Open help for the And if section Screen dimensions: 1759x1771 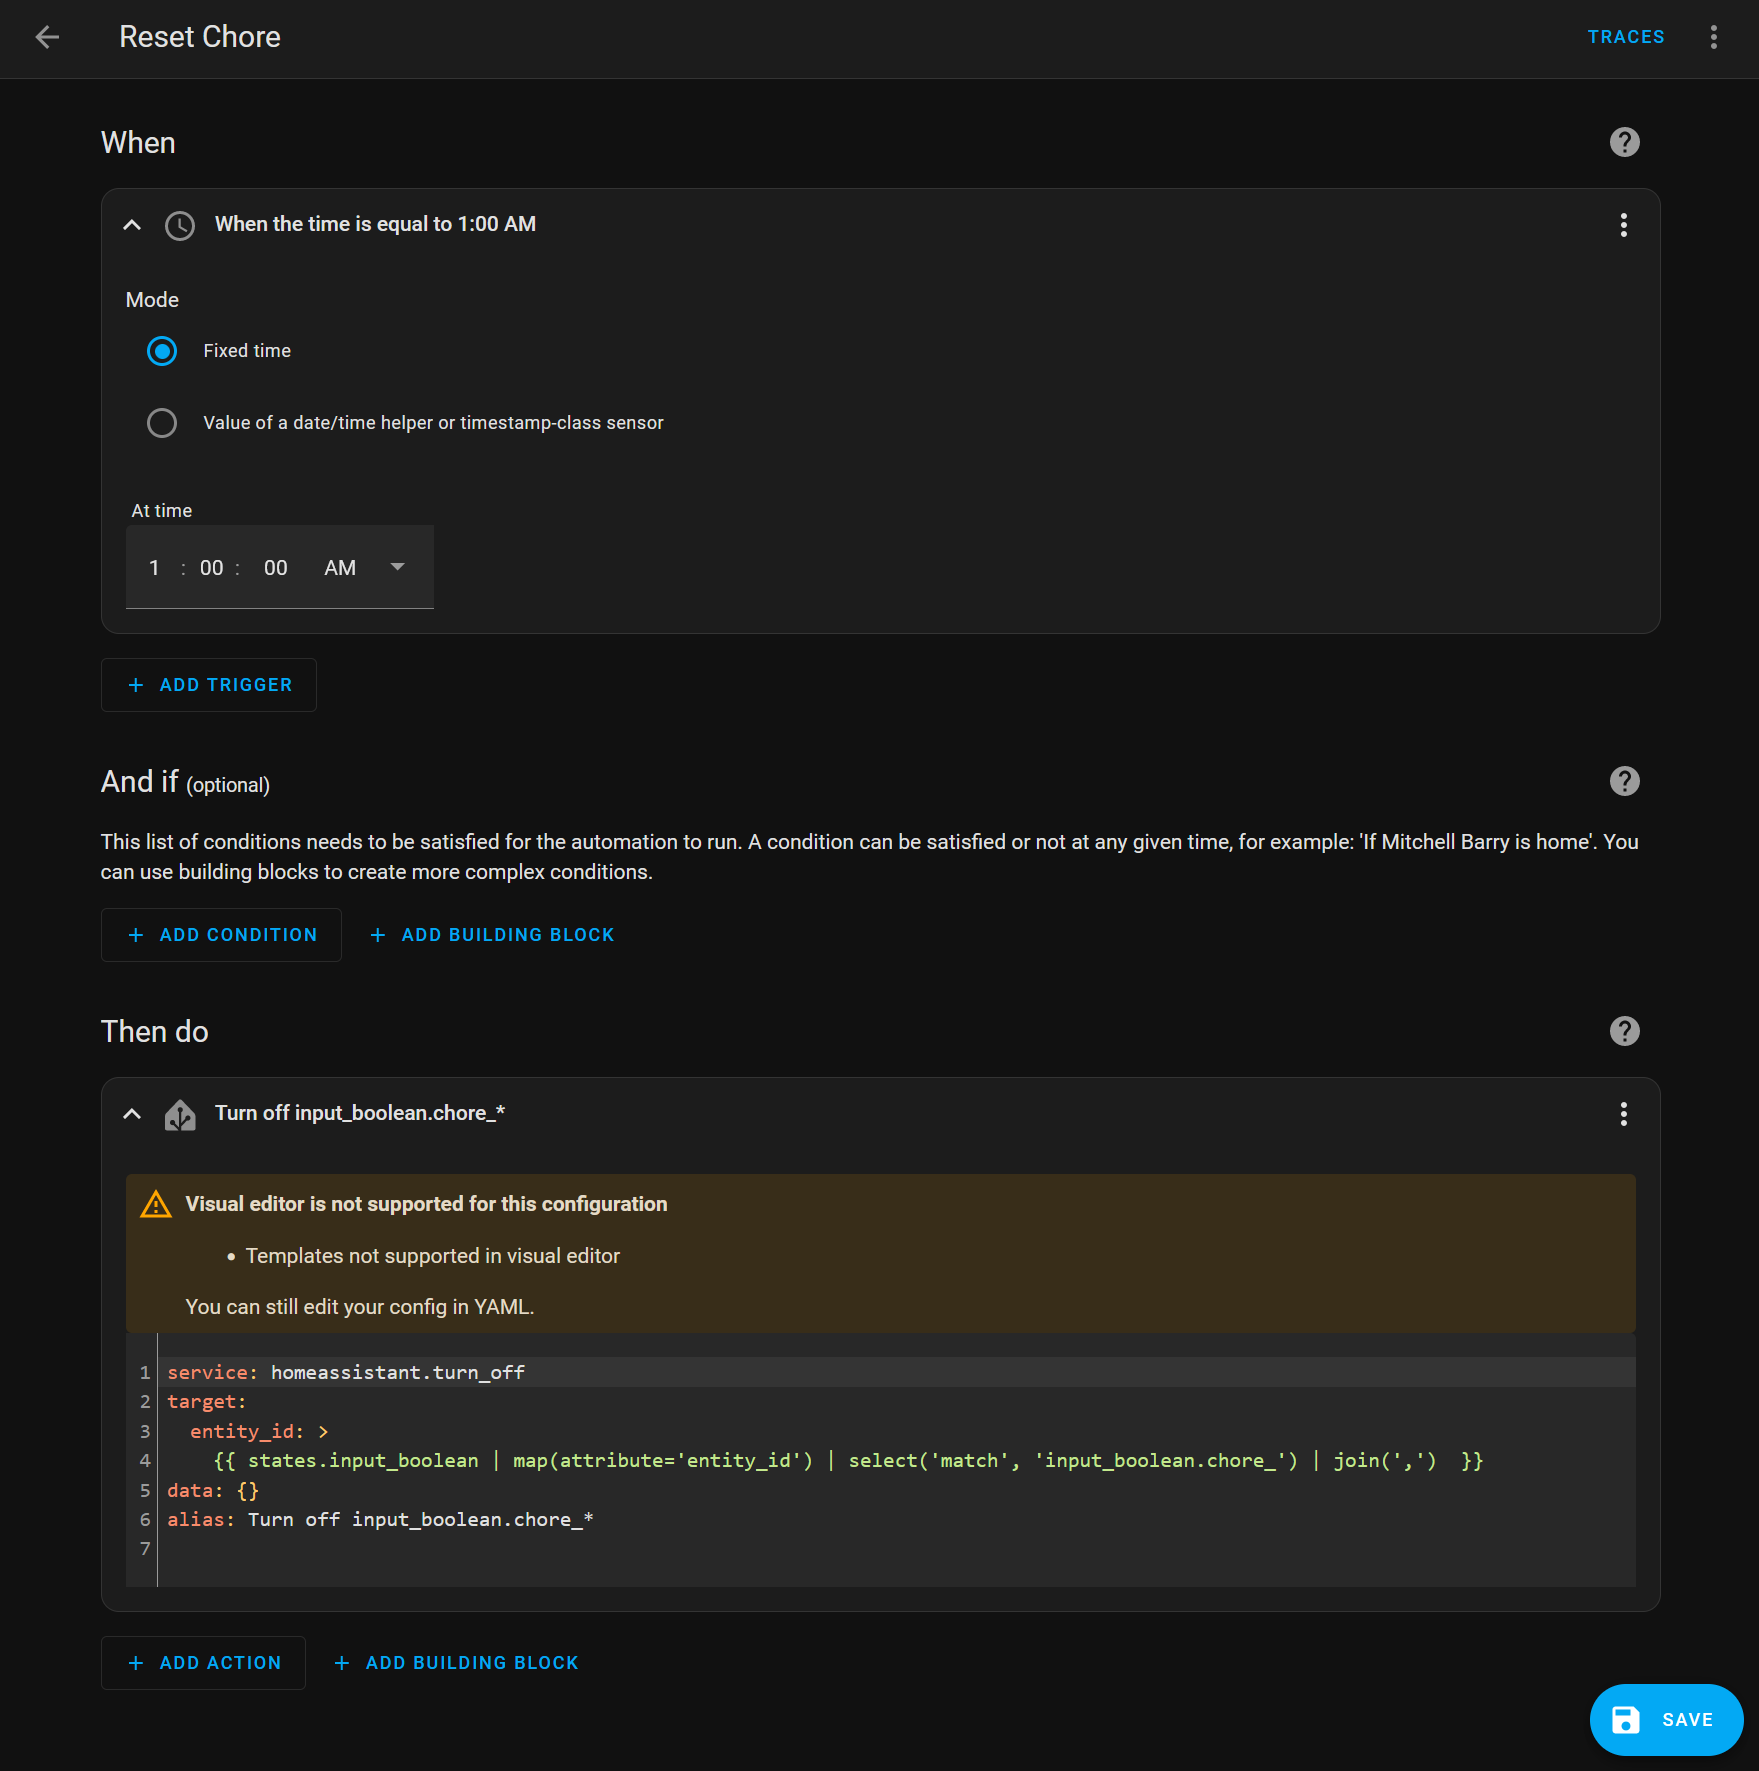[x=1623, y=781]
